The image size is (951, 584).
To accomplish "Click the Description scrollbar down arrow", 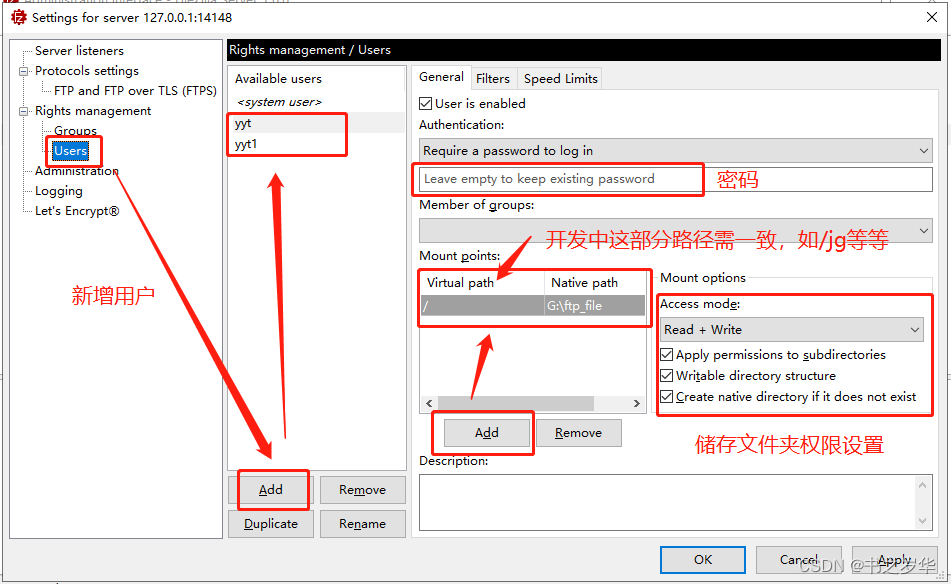I will coord(922,521).
